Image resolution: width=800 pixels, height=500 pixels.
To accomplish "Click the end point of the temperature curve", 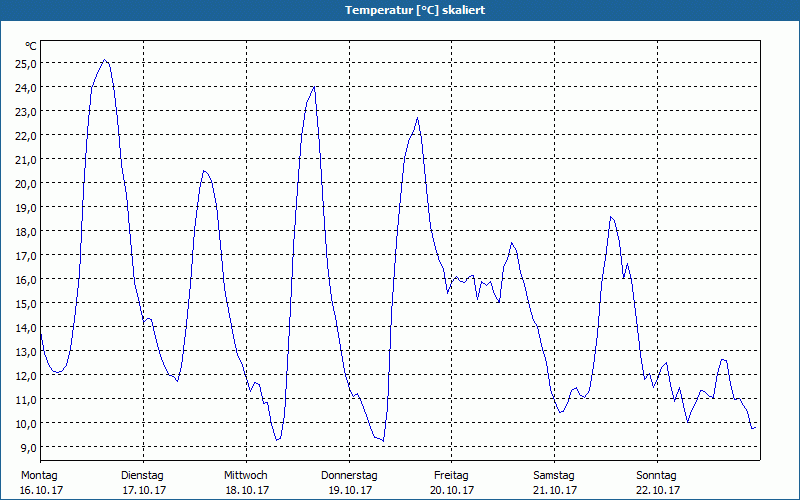I will 755,427.
